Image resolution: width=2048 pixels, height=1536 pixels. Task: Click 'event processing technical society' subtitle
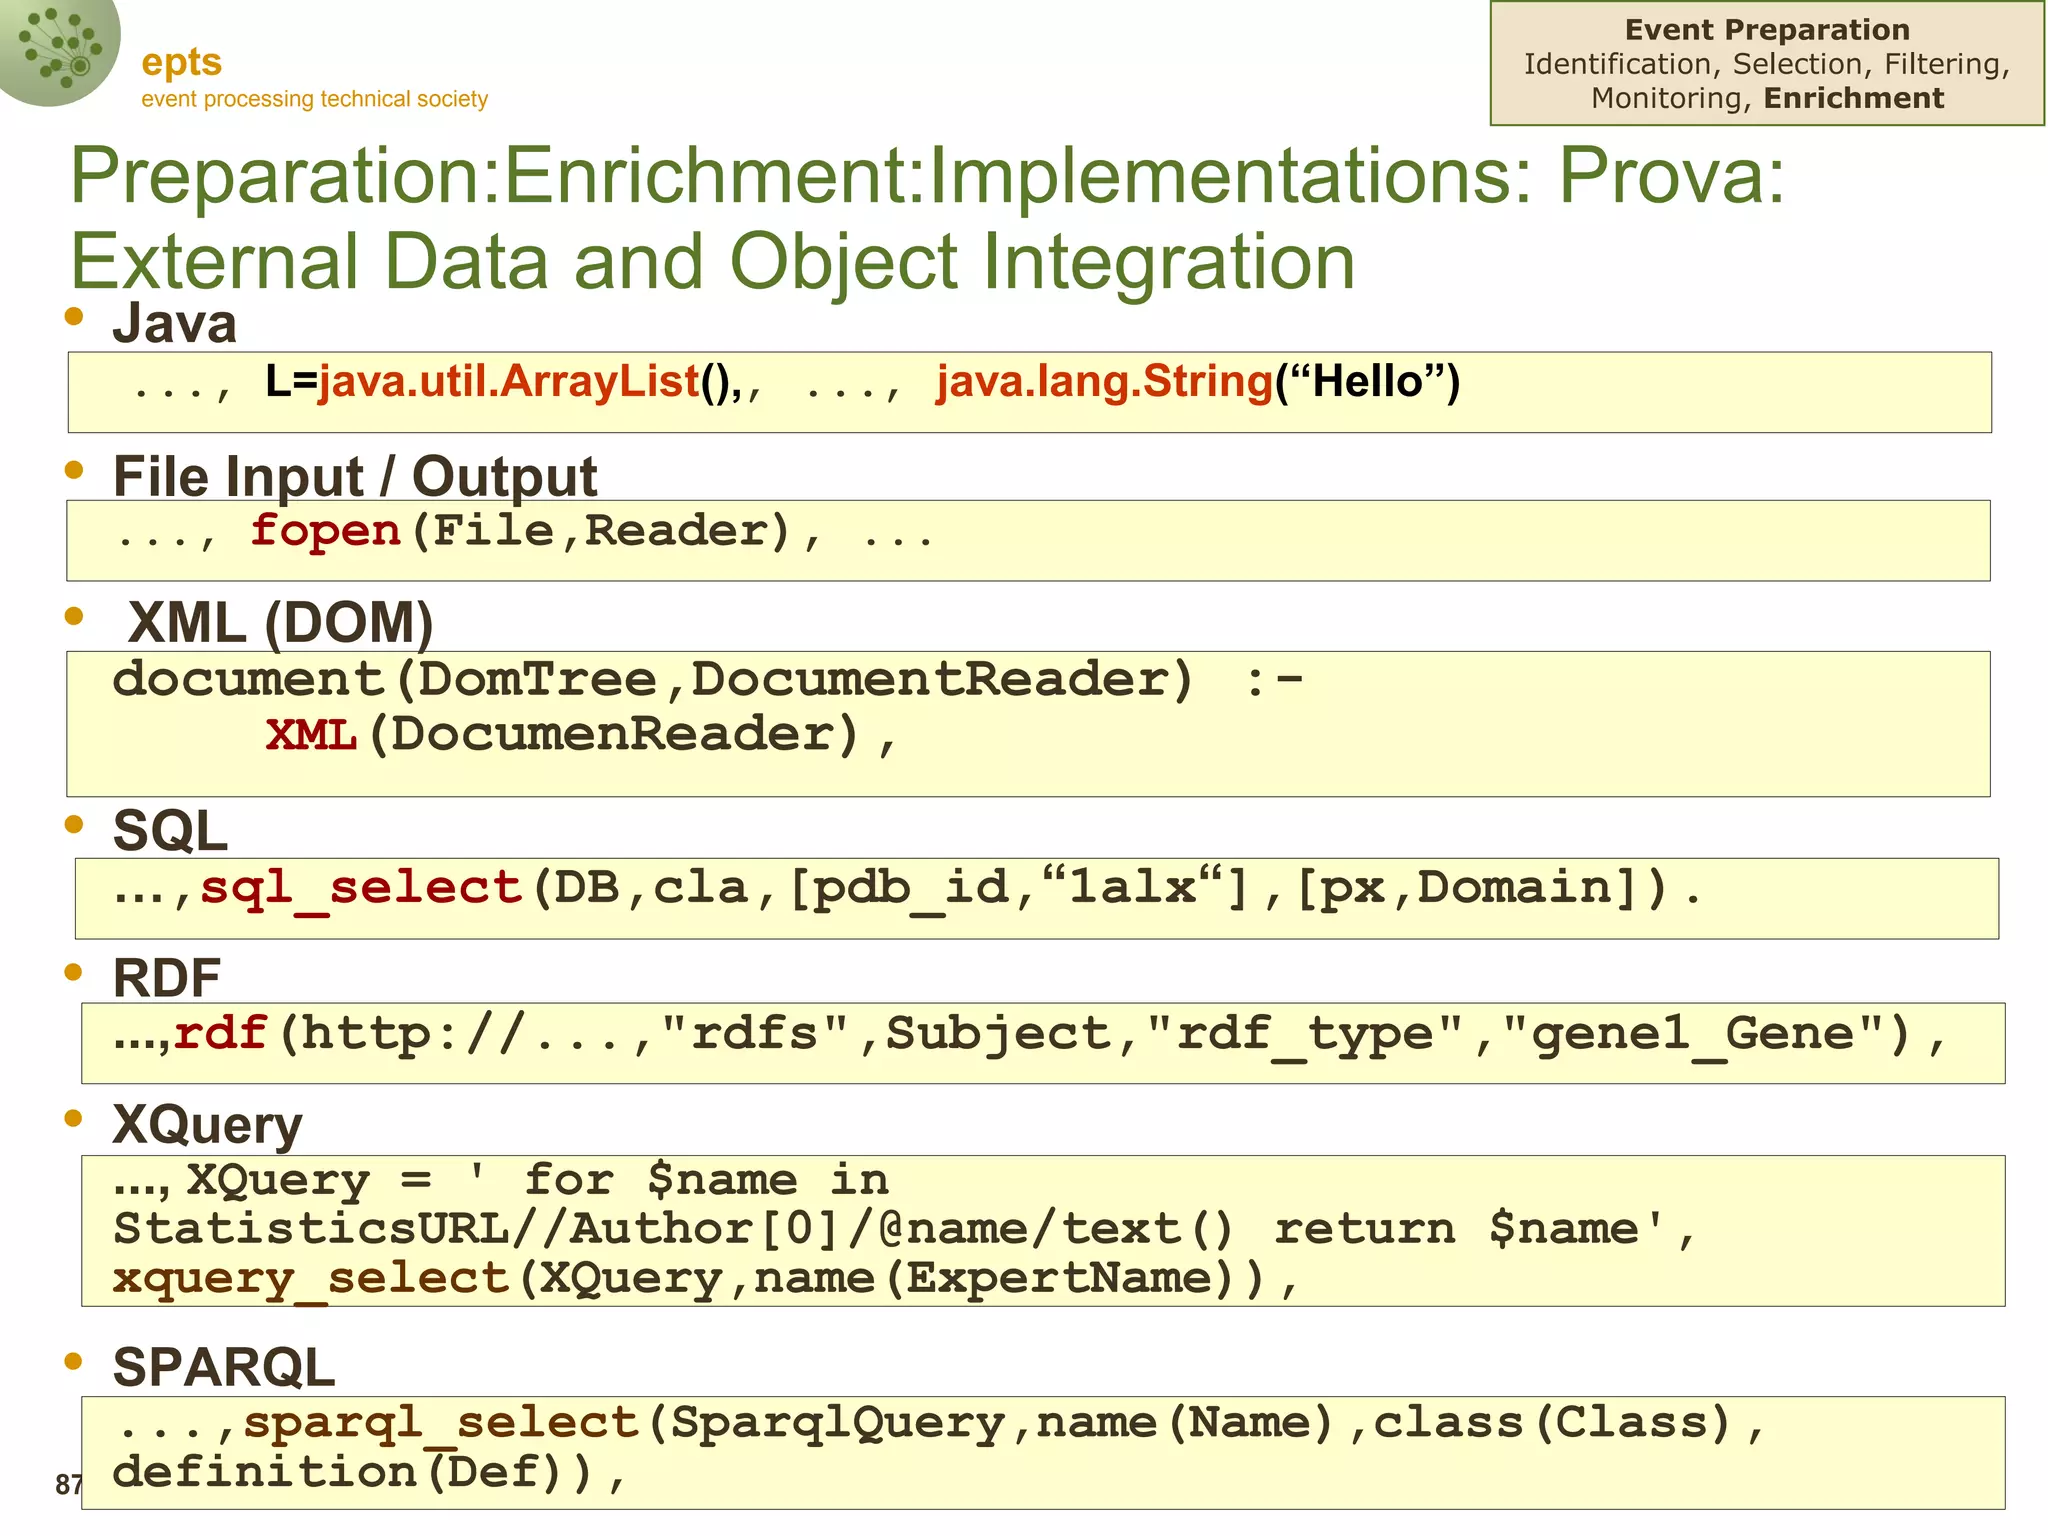click(314, 99)
